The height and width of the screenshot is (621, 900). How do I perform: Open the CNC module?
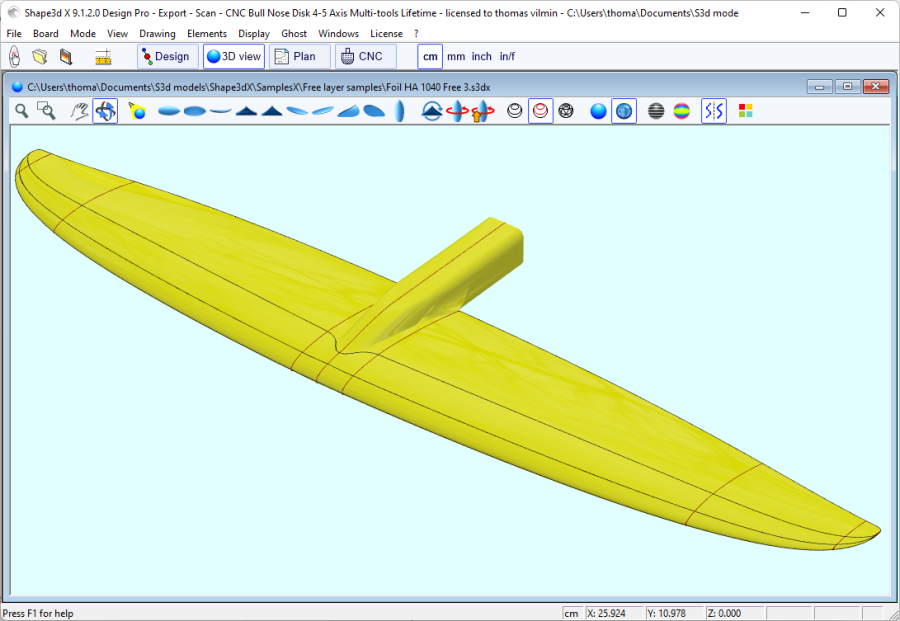(x=364, y=56)
